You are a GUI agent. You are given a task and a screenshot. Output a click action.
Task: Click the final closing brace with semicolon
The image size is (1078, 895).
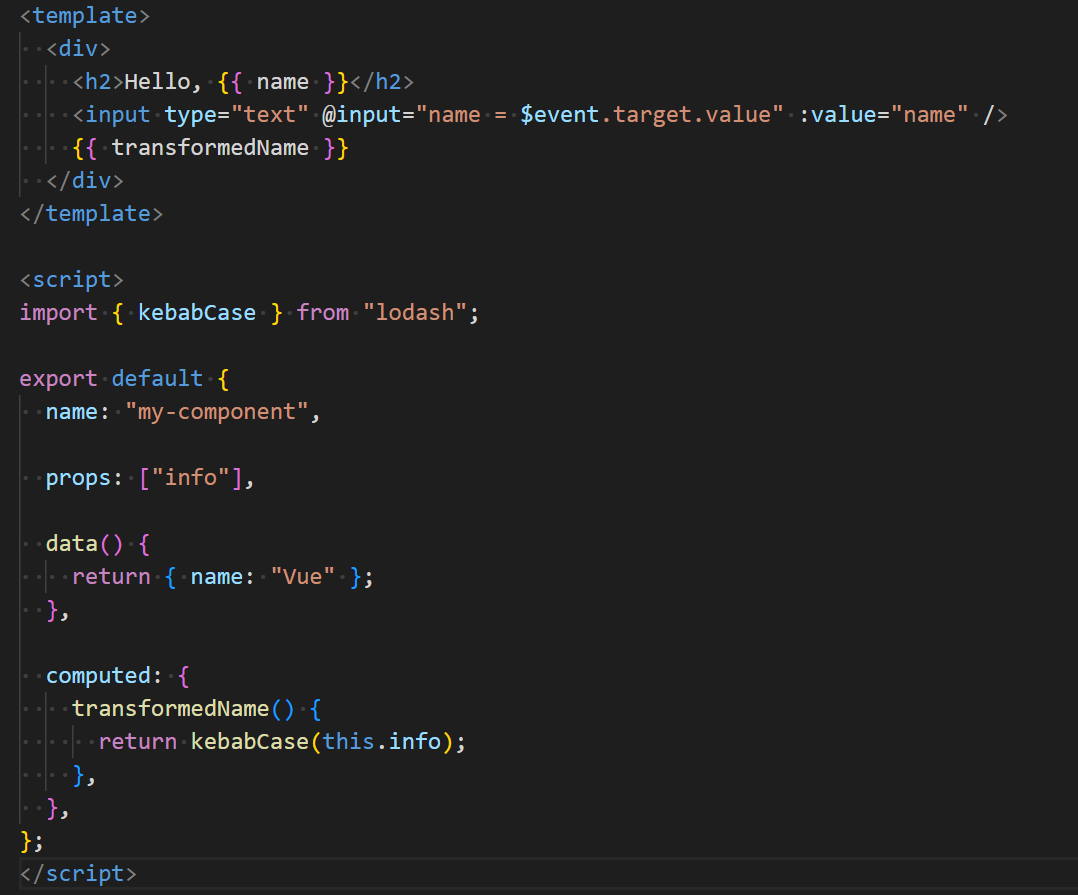click(x=32, y=841)
